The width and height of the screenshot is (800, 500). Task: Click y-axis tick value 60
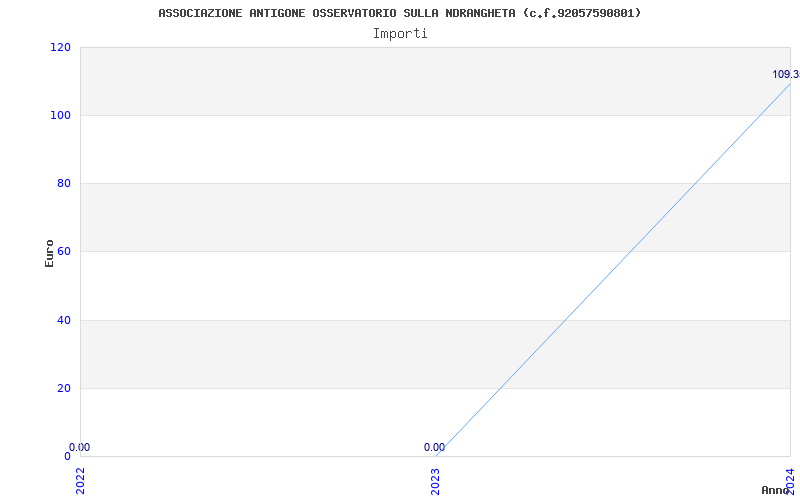coord(63,251)
